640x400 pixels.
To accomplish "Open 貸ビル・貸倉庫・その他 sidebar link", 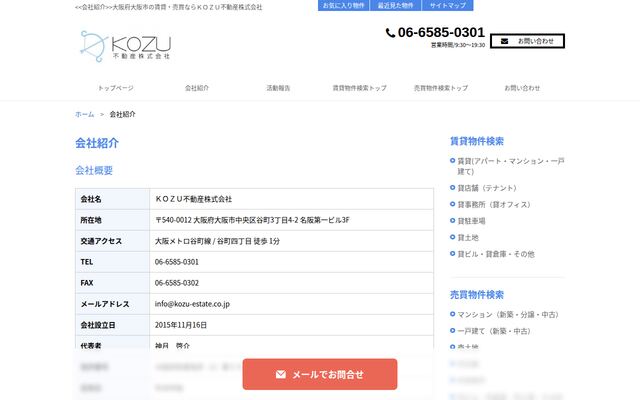I will [496, 254].
